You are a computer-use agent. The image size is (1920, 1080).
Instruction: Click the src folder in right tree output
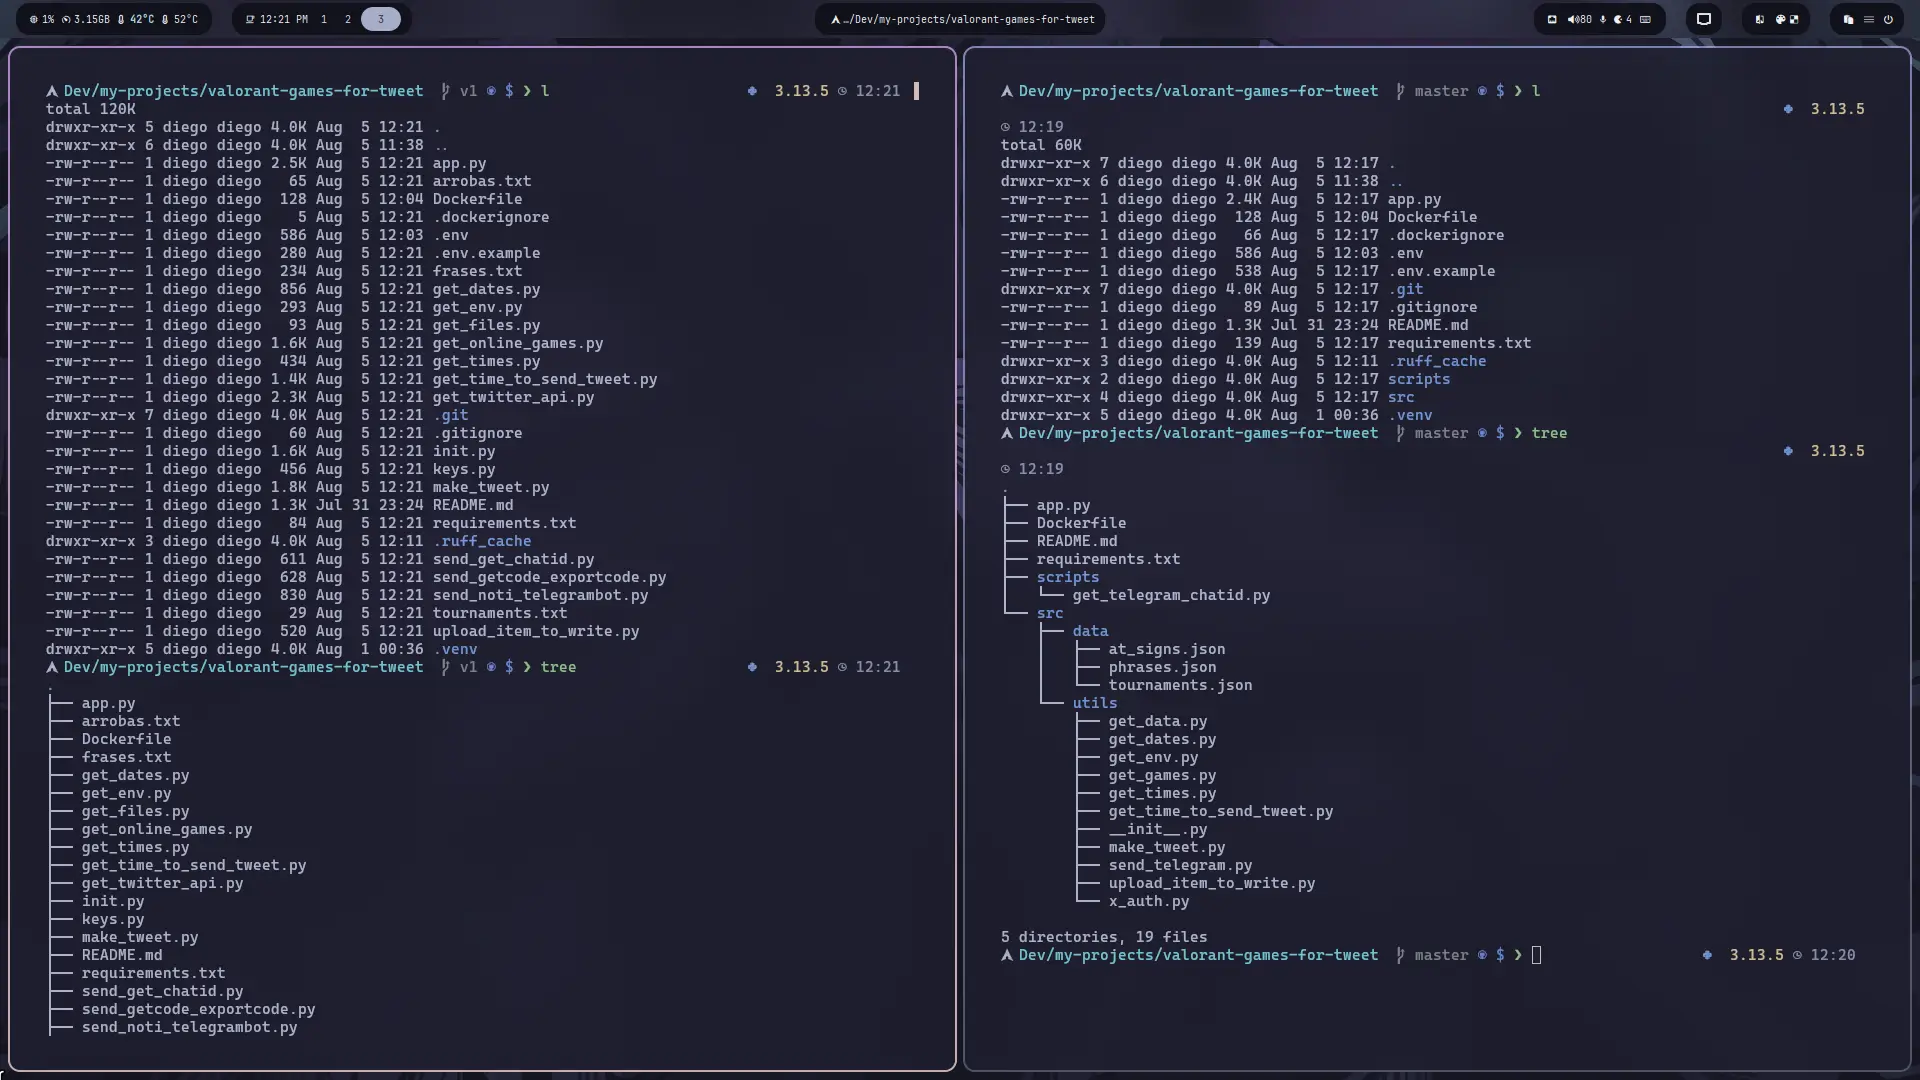click(1050, 613)
